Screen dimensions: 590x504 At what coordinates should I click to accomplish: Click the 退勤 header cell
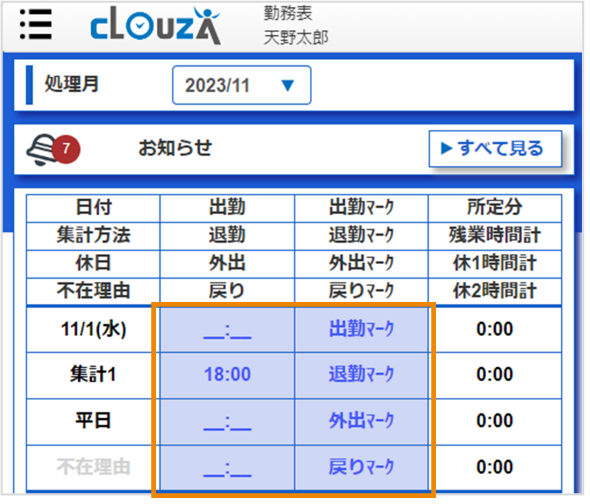[x=227, y=236]
